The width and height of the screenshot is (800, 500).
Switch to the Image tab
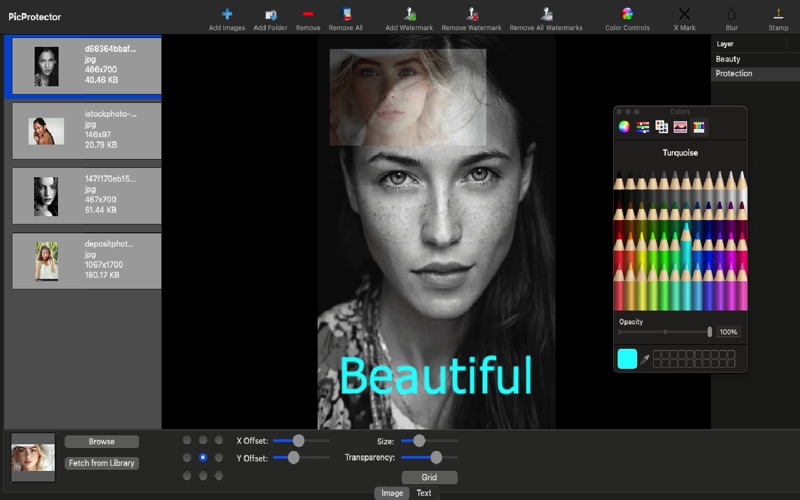[x=392, y=493]
